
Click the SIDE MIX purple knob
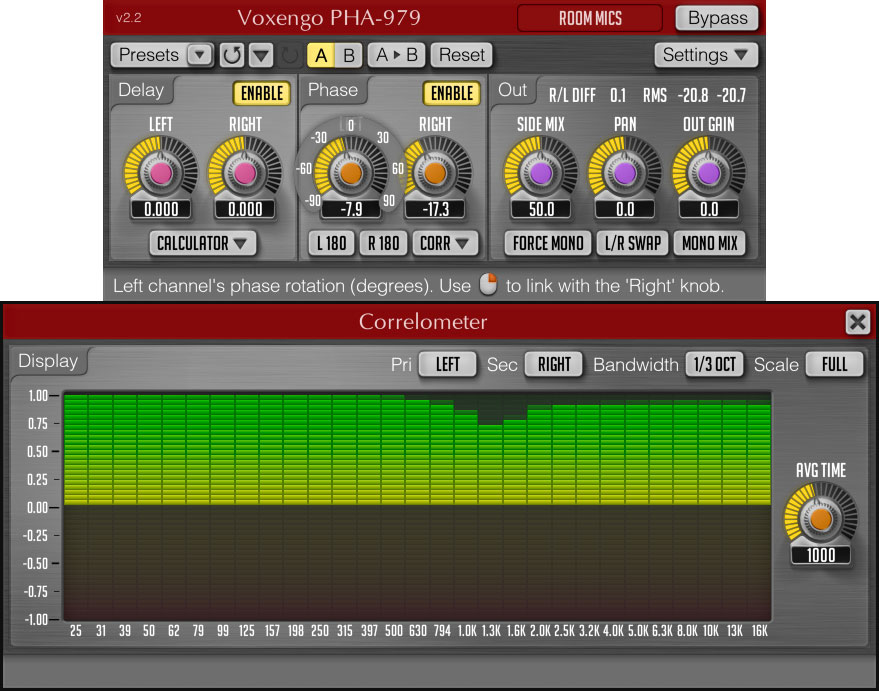(541, 173)
